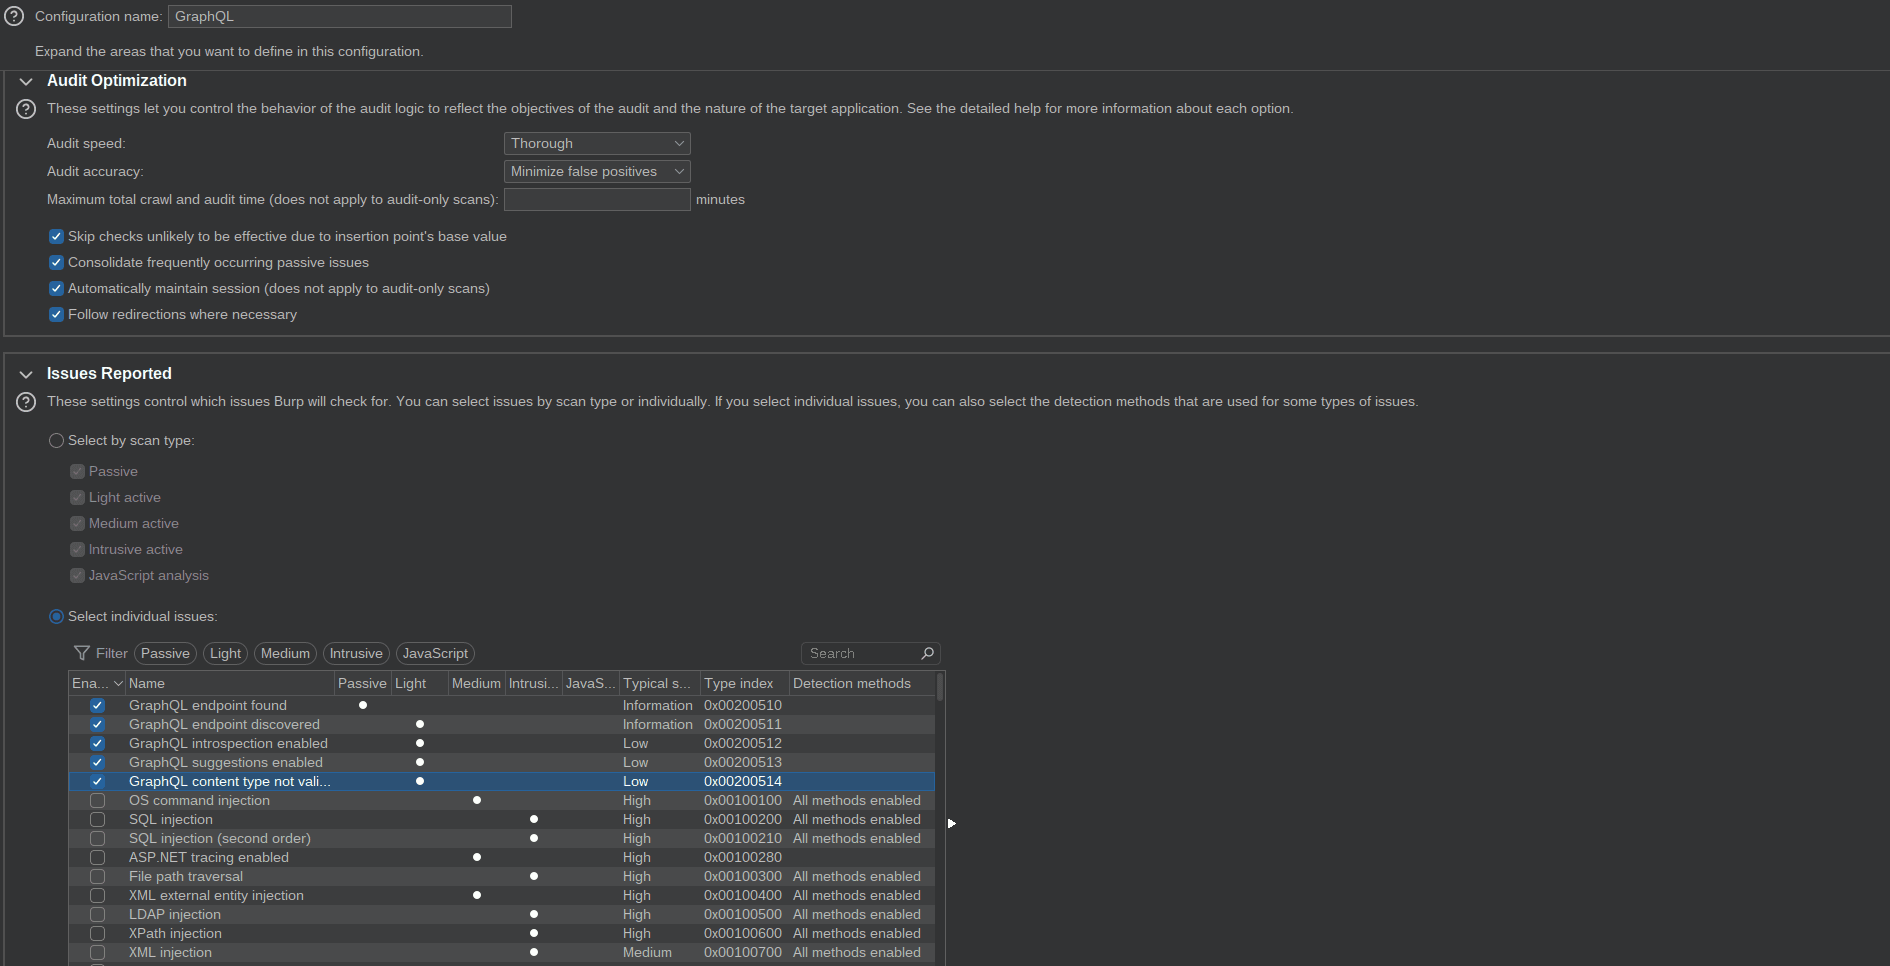
Task: Open the Audit Optimization help icon
Action: pos(26,109)
